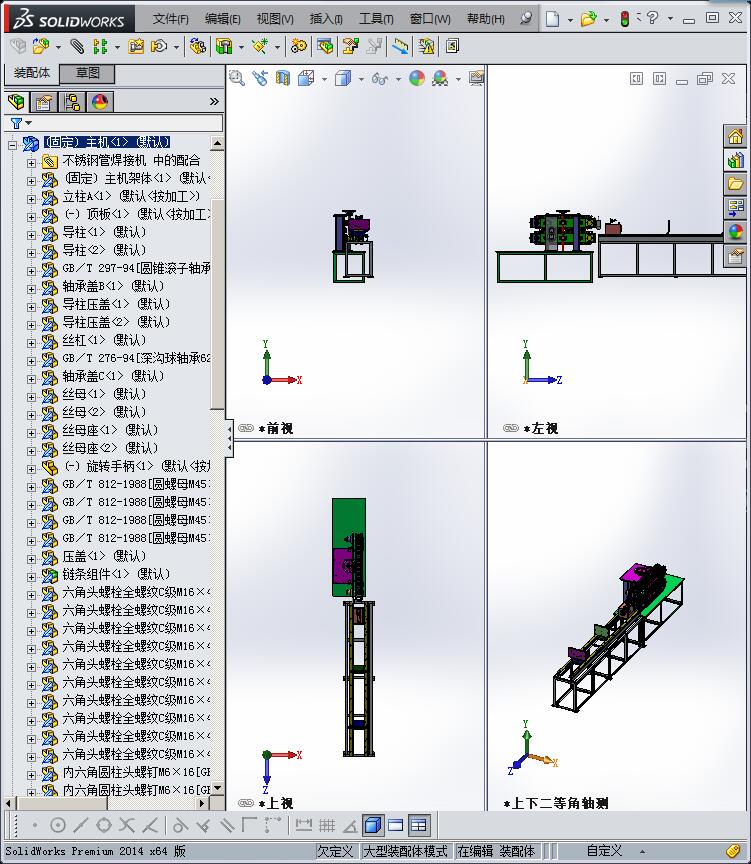Screen dimensions: 751x864
Task: Select the 丝杠<1> component in tree
Action: point(104,340)
